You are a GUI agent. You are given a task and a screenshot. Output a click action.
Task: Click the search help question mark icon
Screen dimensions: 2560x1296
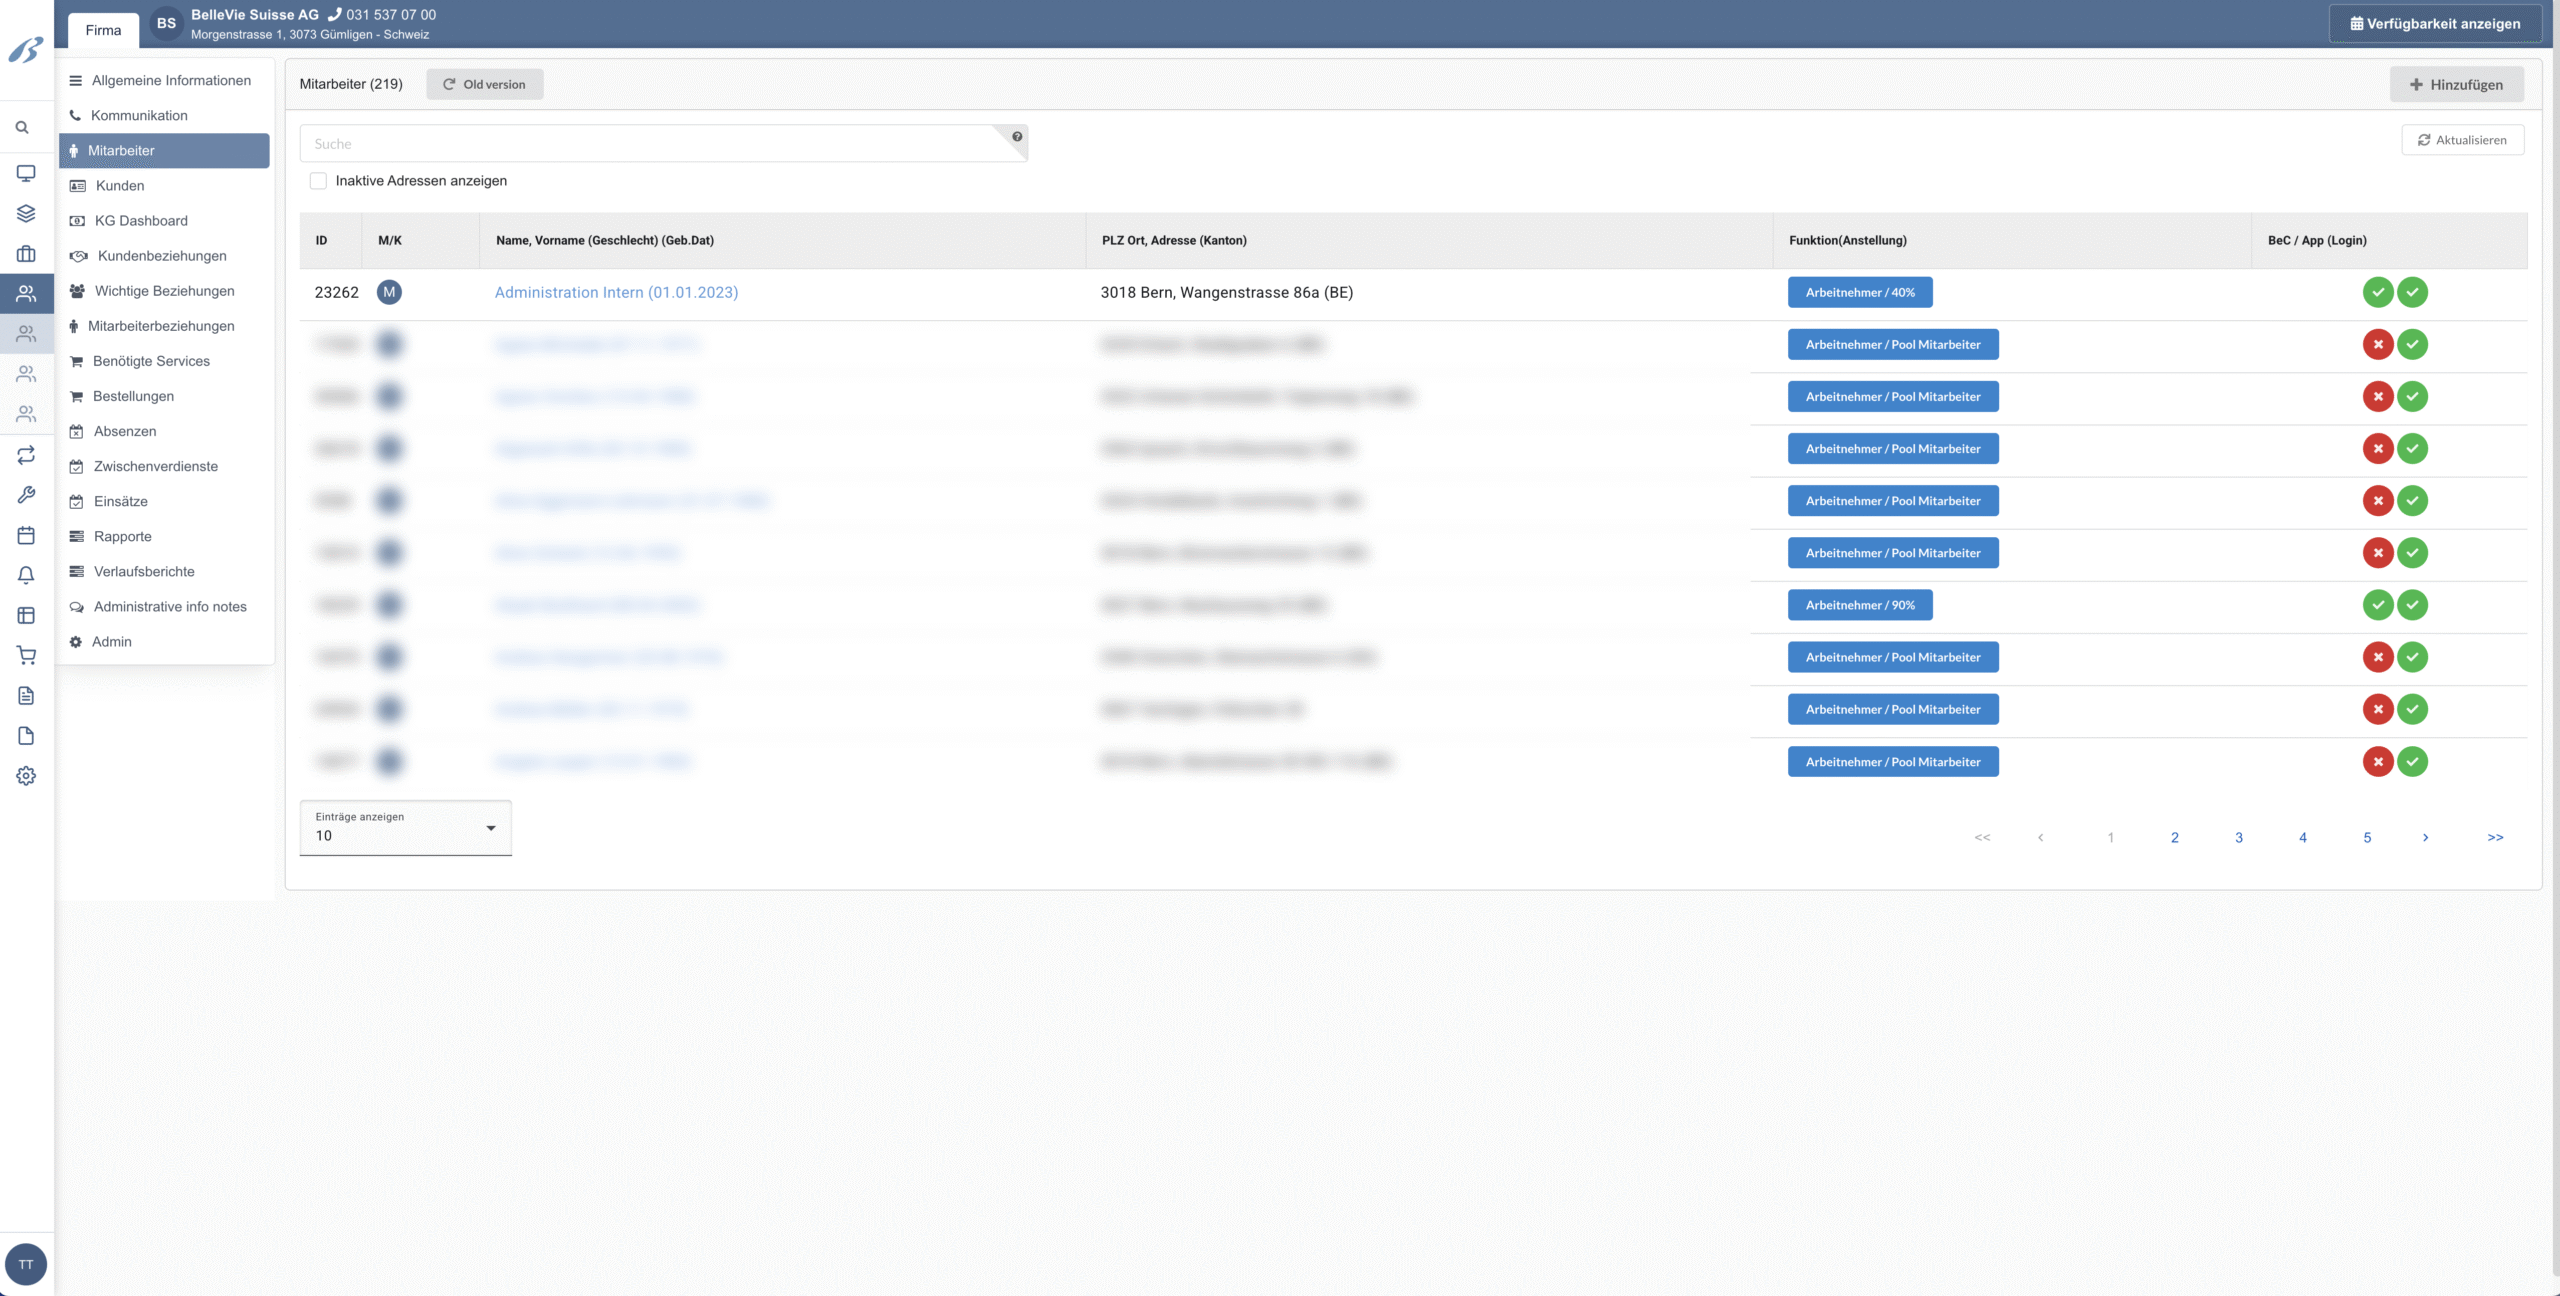pos(1017,137)
